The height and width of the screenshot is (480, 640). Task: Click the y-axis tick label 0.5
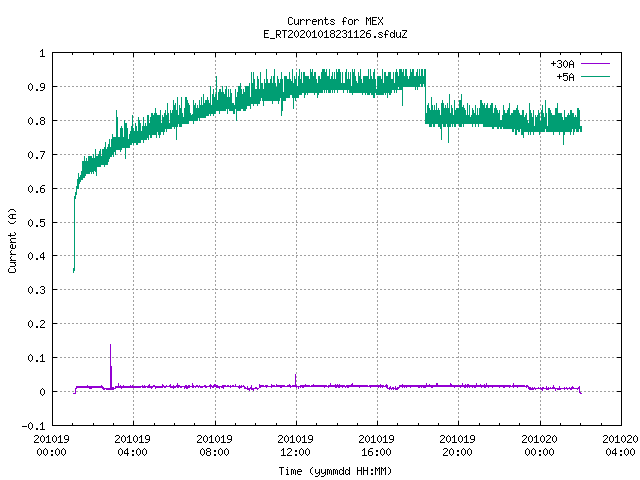pos(36,222)
